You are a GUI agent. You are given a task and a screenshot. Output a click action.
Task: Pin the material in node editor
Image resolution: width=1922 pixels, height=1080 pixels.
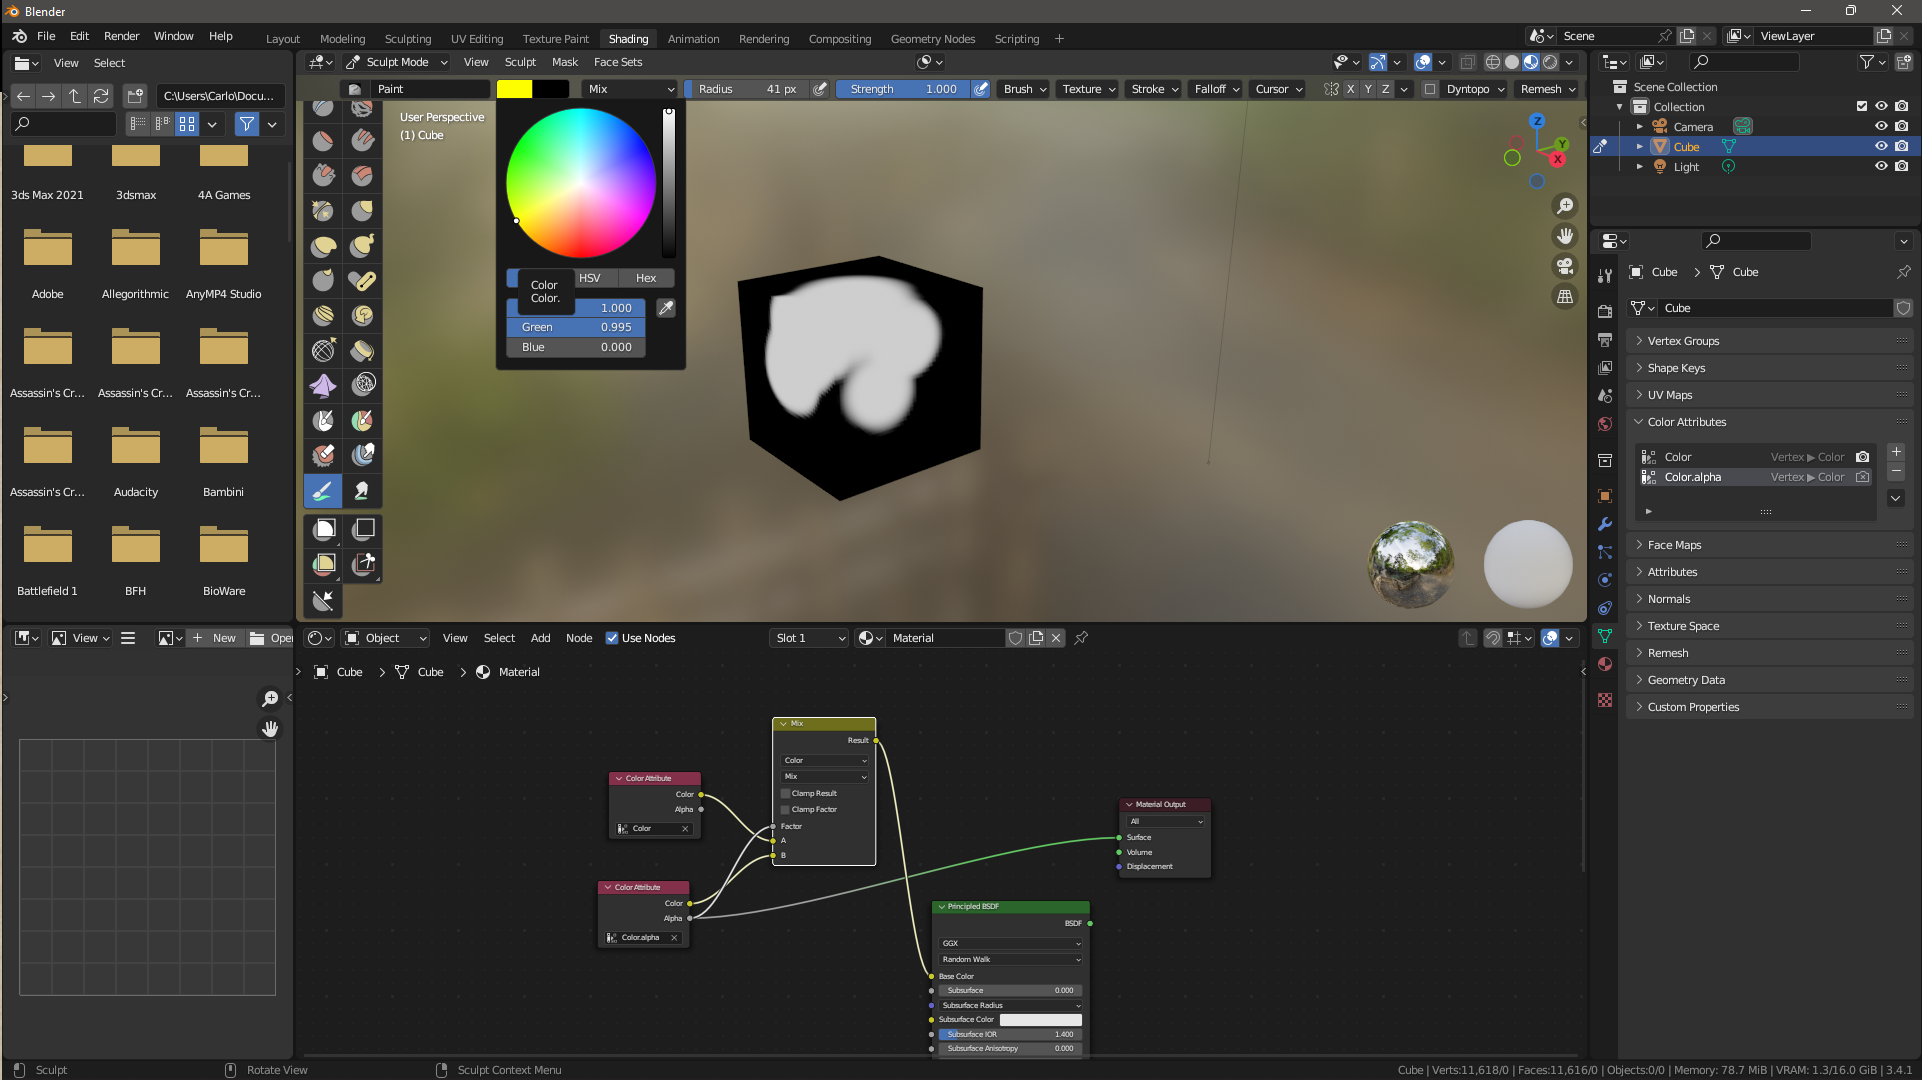pos(1081,638)
